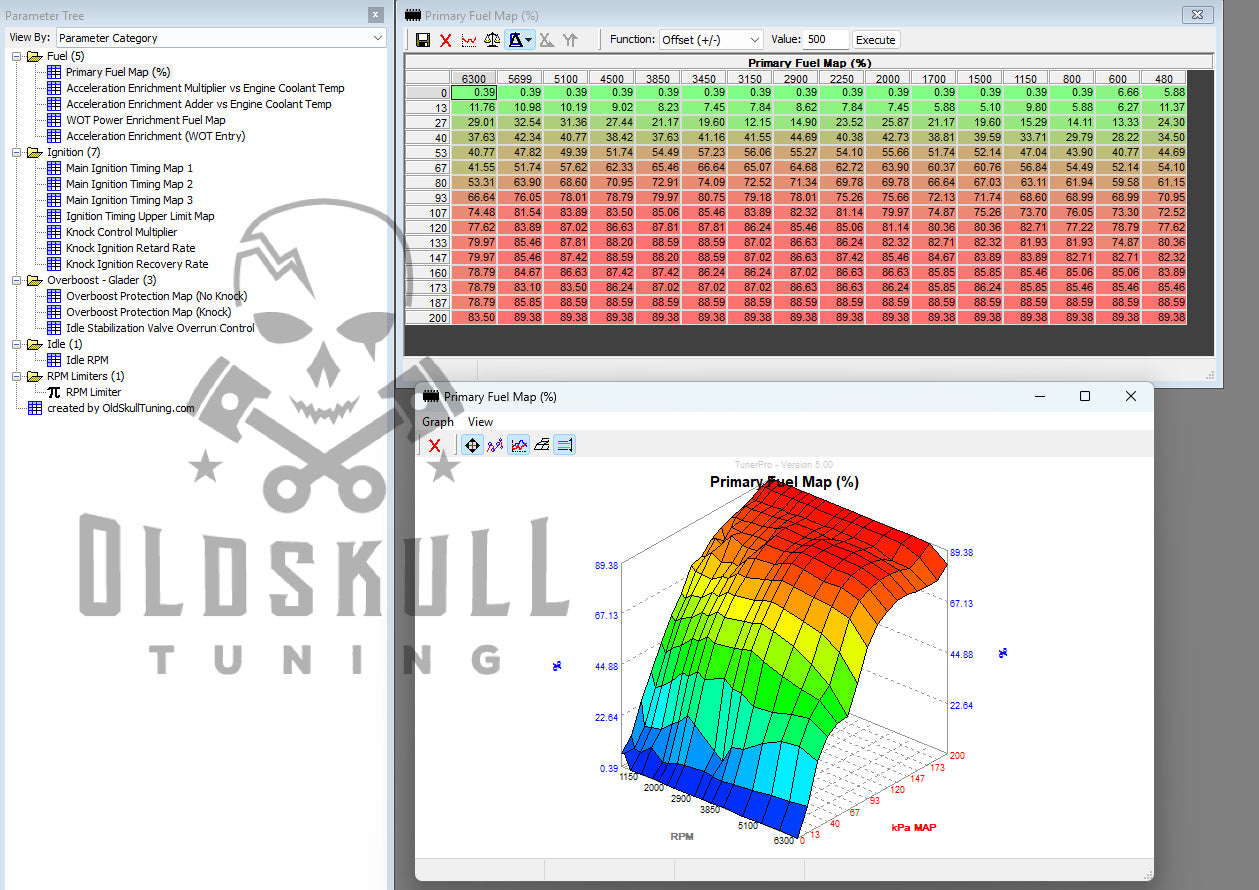
Task: Open the View By Parameter Category dropdown
Action: tap(220, 38)
